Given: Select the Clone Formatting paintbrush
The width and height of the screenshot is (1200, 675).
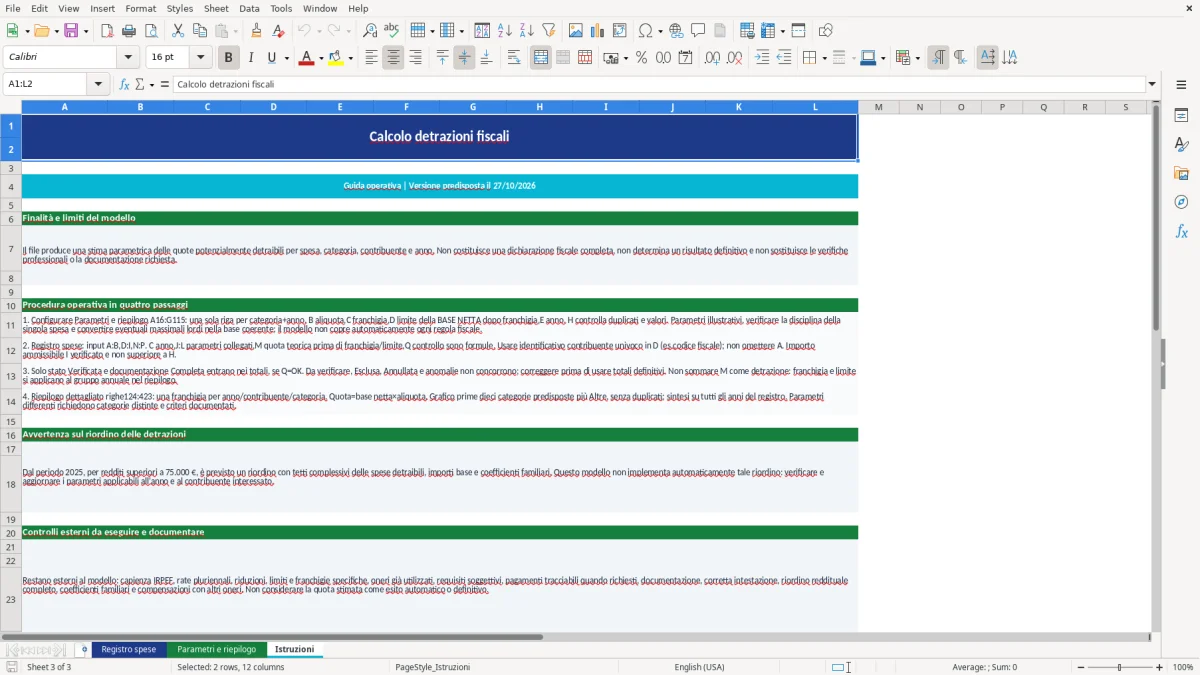Looking at the screenshot, I should click(256, 31).
